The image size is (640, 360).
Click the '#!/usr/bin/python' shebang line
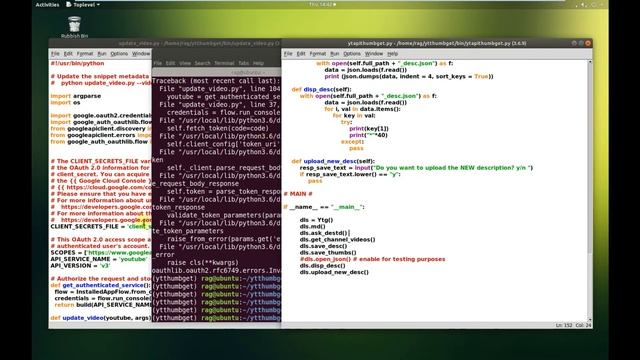pyautogui.click(x=77, y=63)
